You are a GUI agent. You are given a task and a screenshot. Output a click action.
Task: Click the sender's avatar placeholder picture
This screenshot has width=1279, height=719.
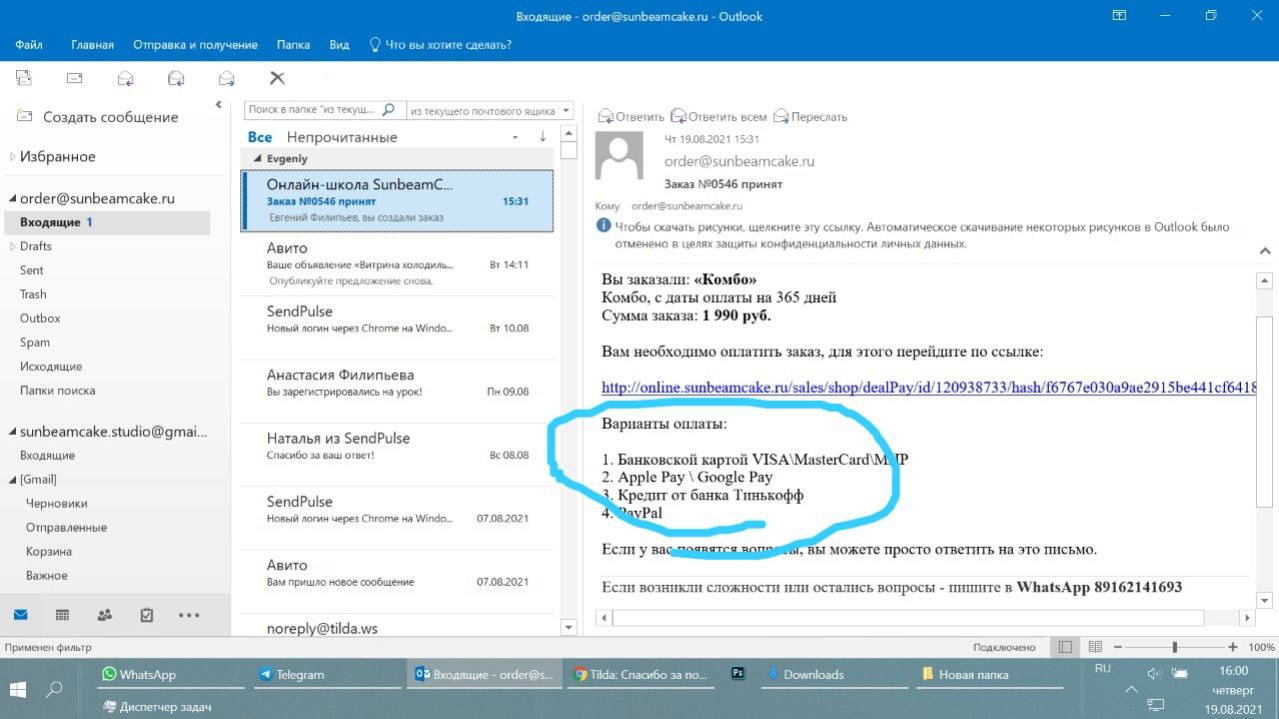pyautogui.click(x=619, y=156)
